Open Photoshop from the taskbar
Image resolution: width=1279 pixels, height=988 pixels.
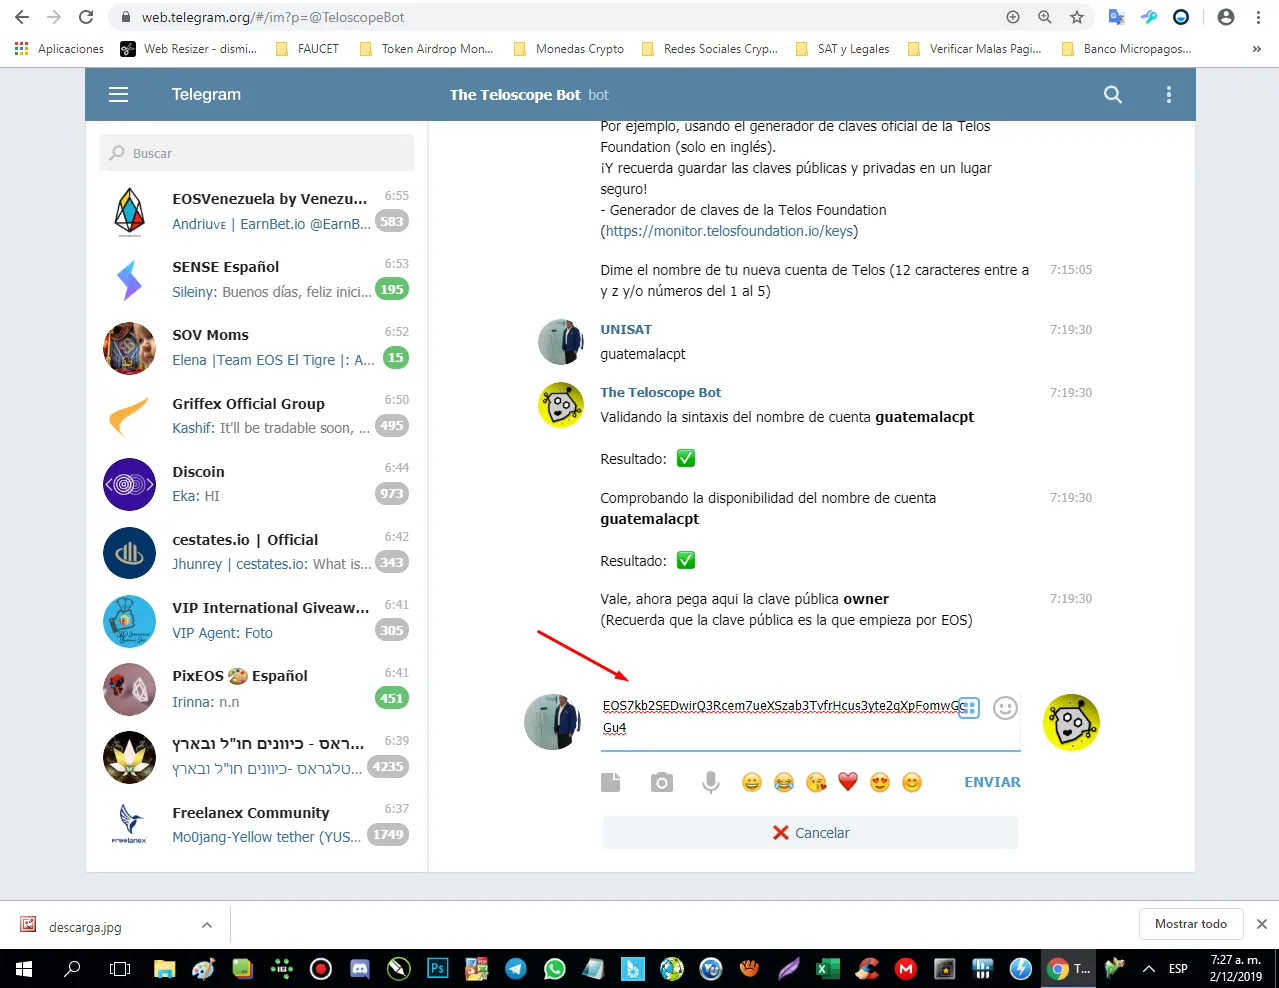point(437,968)
